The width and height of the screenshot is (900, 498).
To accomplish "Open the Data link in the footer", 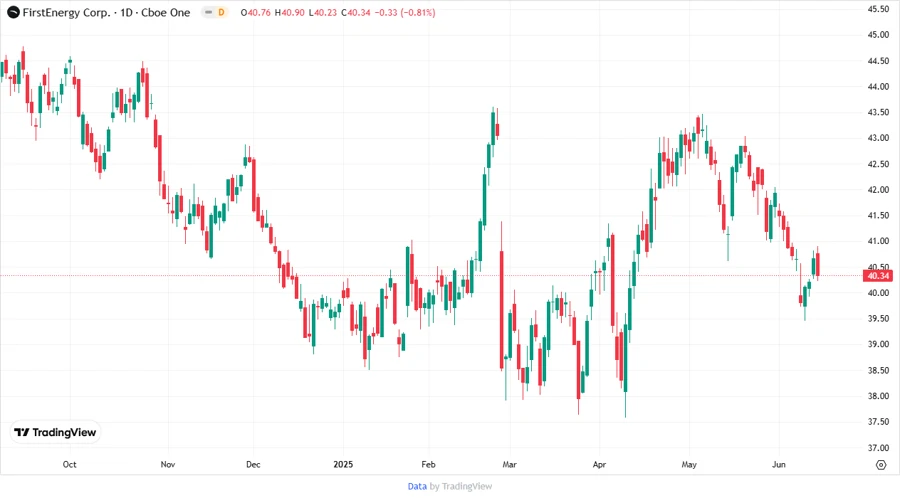I will point(417,486).
